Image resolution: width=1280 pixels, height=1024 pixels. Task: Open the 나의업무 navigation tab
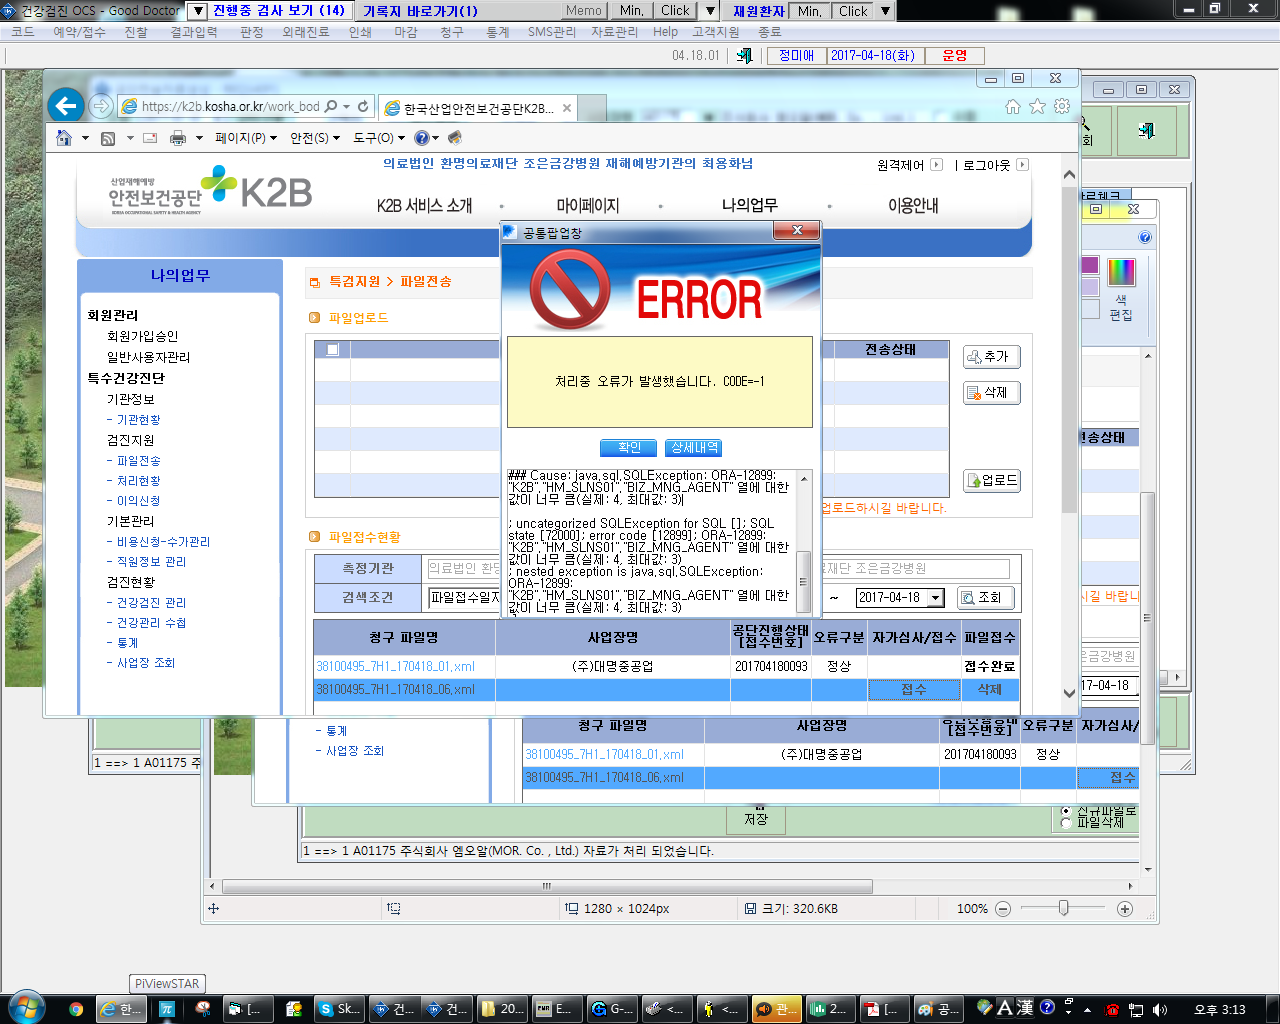click(749, 205)
